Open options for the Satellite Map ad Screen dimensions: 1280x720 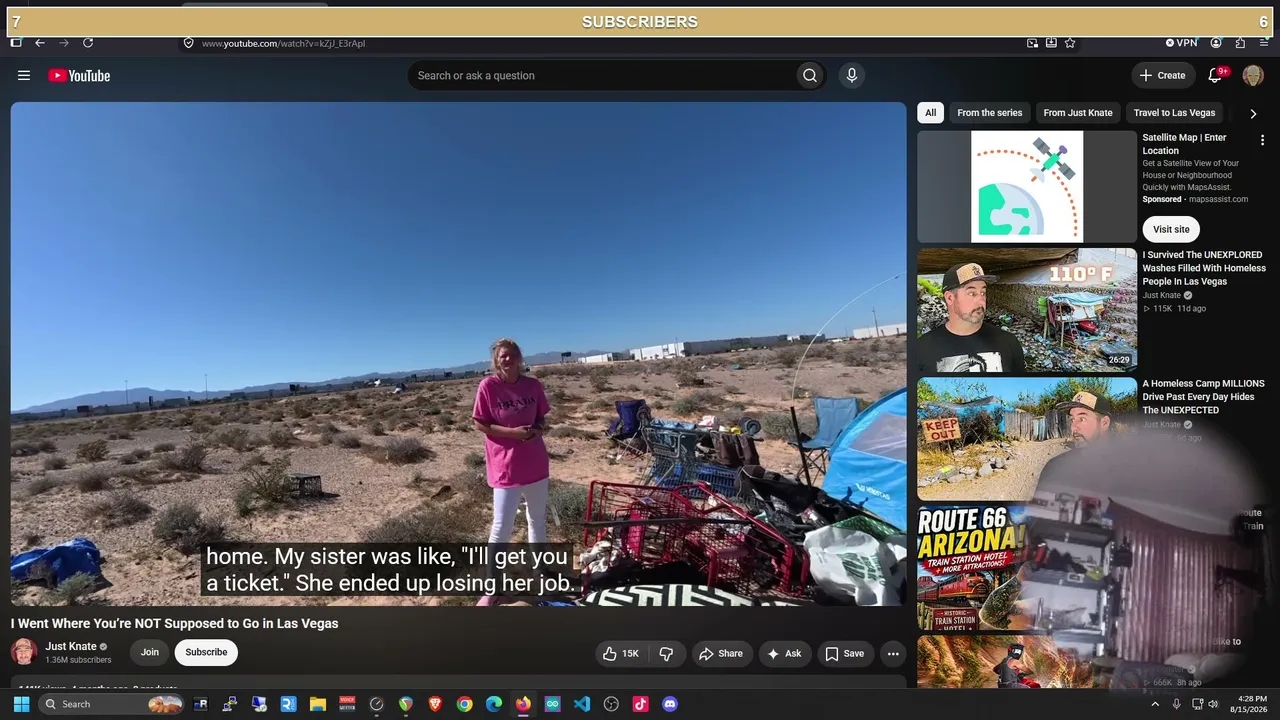point(1262,141)
